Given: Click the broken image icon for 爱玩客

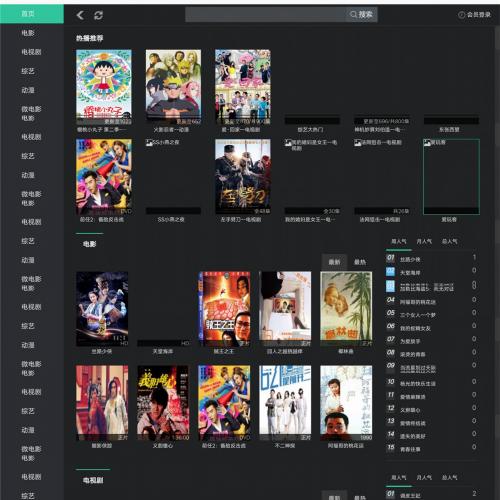Looking at the screenshot, I should click(x=427, y=143).
